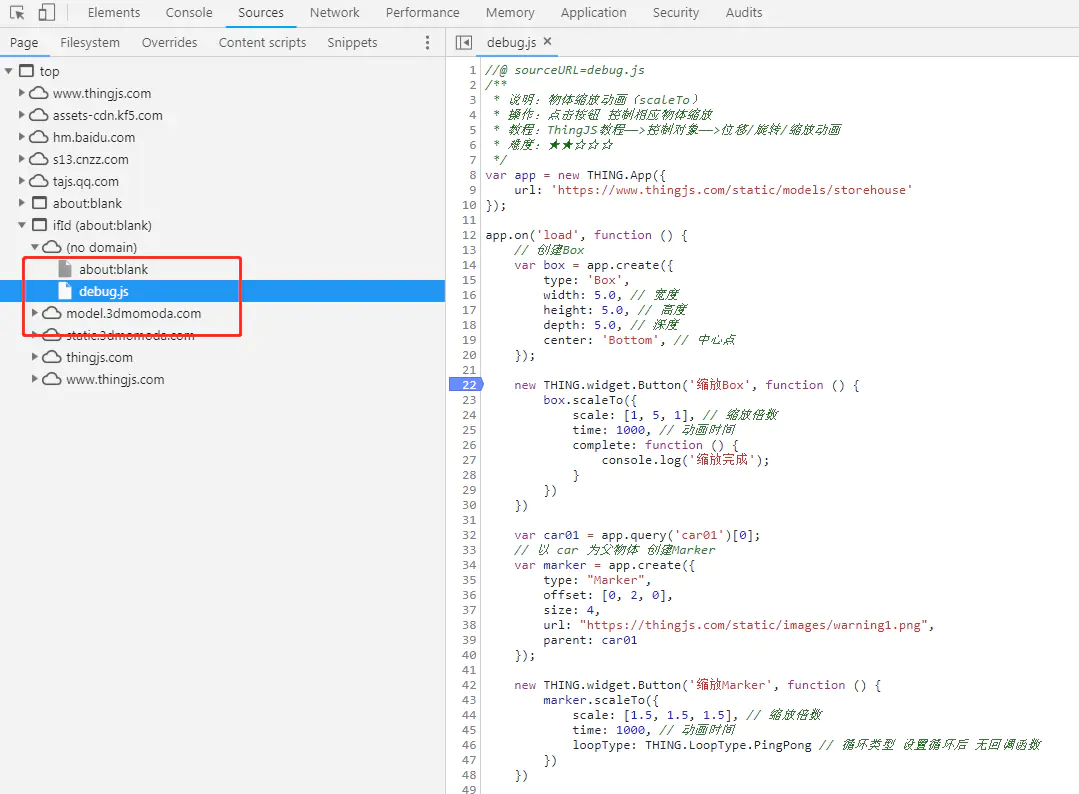Open the Memory tab

point(510,12)
